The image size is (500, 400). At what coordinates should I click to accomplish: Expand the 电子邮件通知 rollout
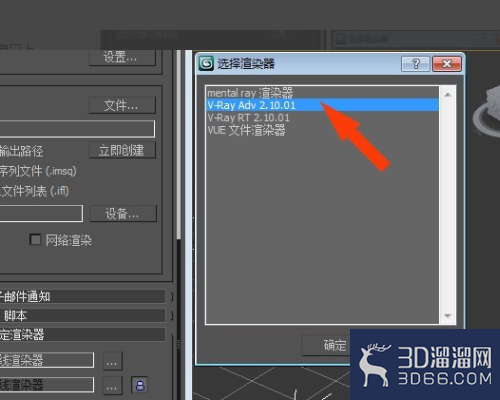tap(82, 296)
